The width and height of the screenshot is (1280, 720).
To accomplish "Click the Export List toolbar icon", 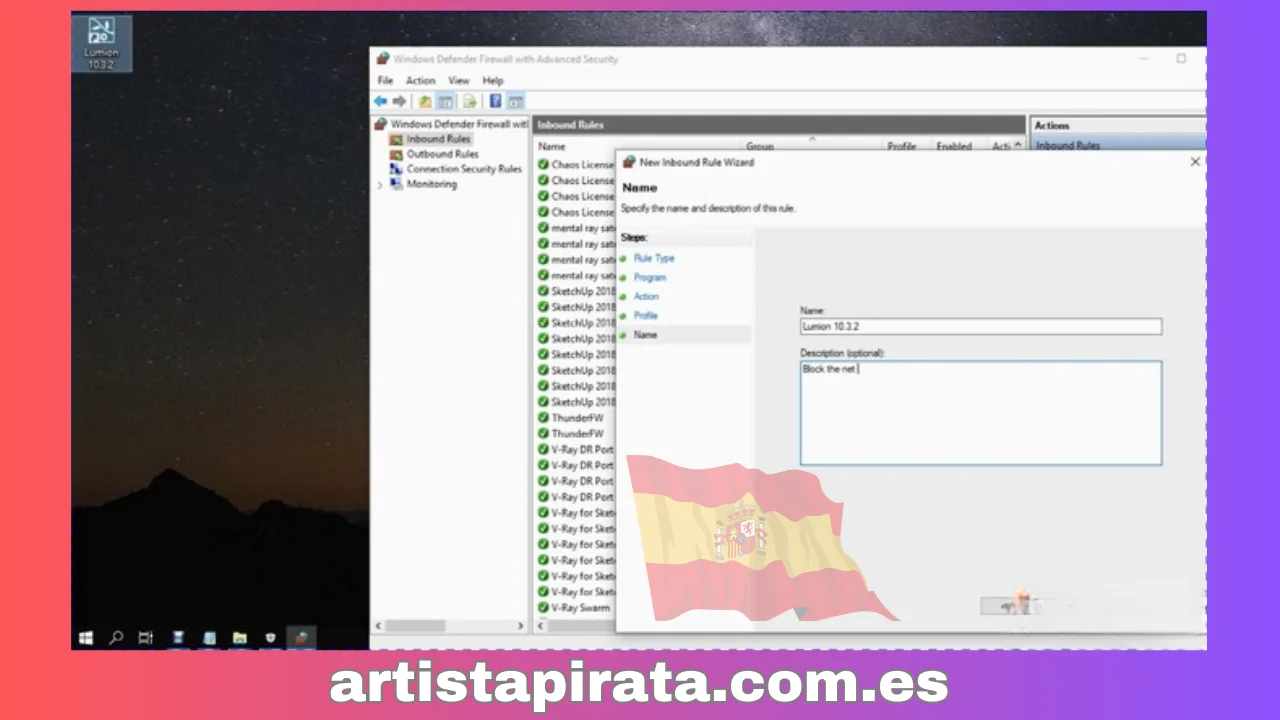I will coord(469,101).
